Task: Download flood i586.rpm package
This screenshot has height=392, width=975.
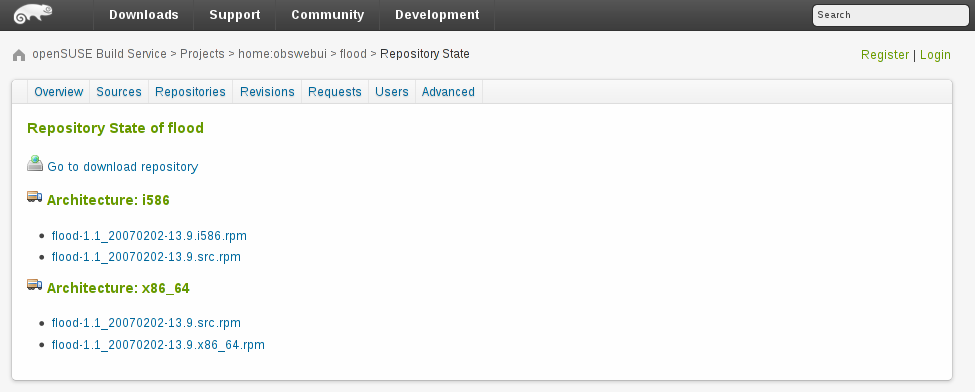Action: tap(149, 236)
